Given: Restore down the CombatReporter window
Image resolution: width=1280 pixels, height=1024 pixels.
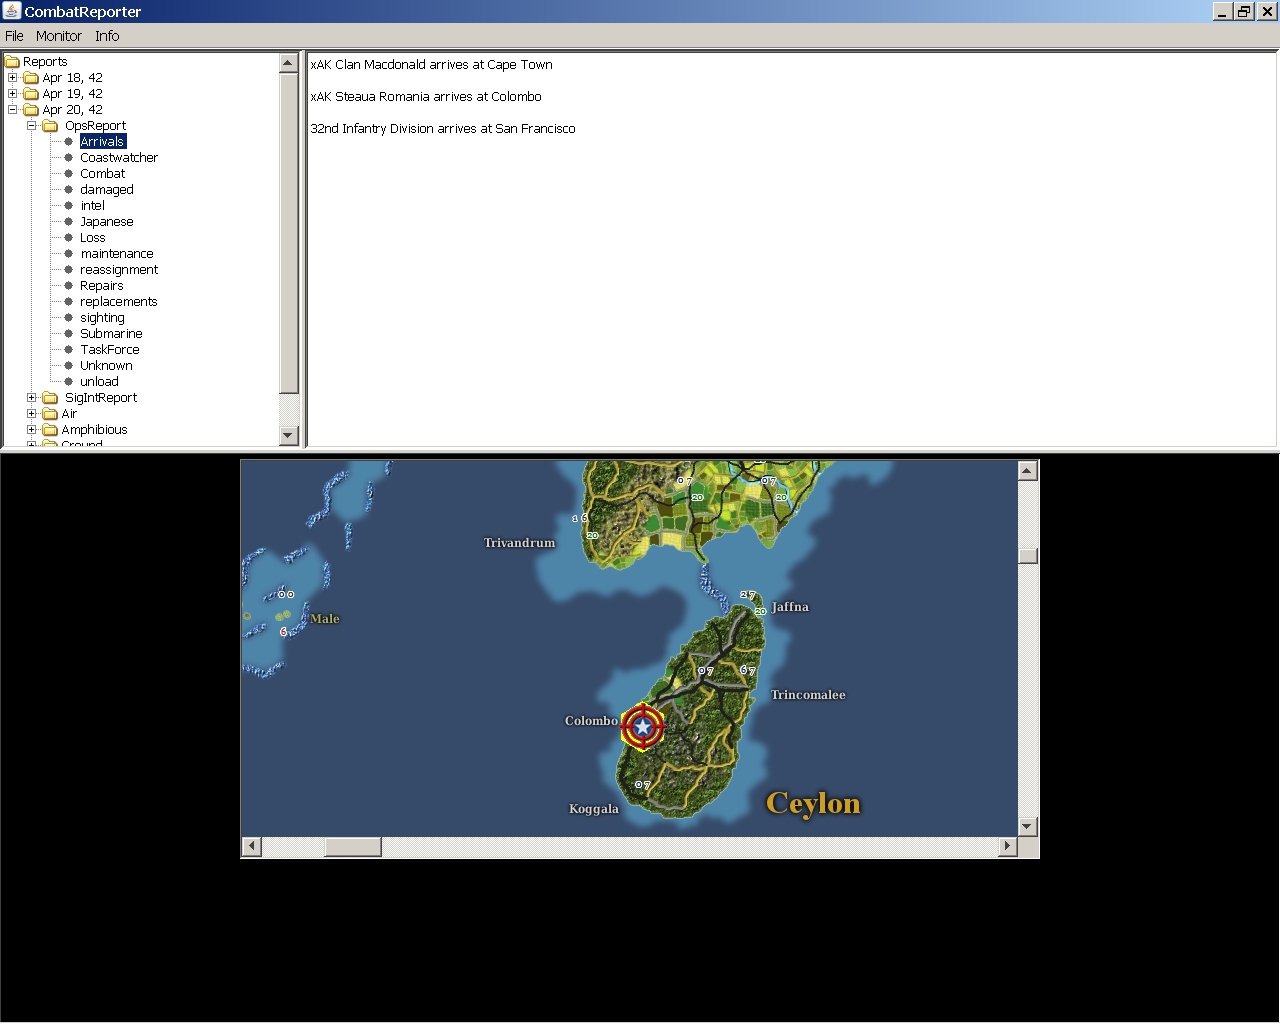Looking at the screenshot, I should coord(1244,11).
